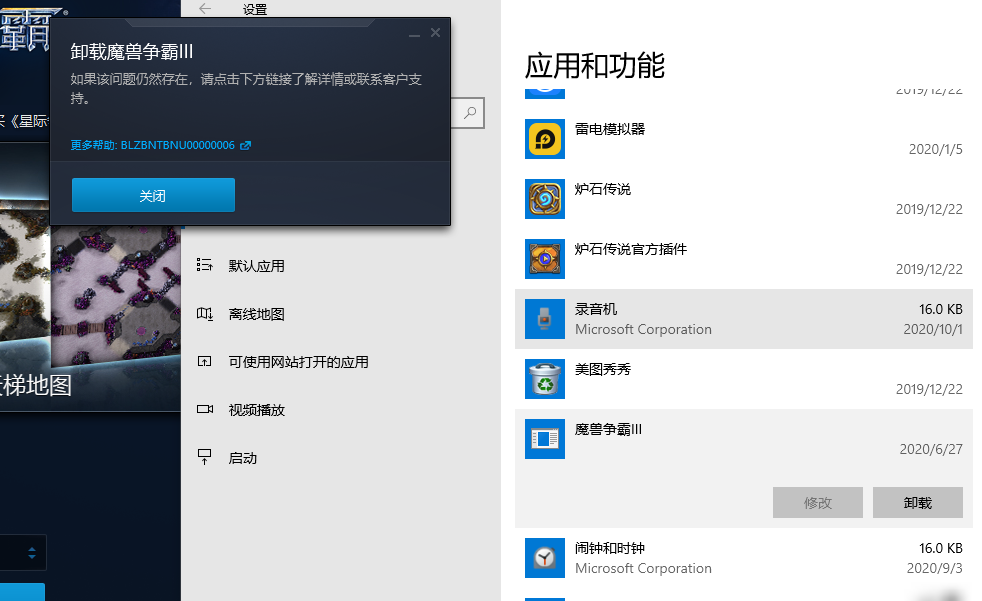Click the 录音机 app icon
Screen dimensions: 982x601
tap(545, 319)
